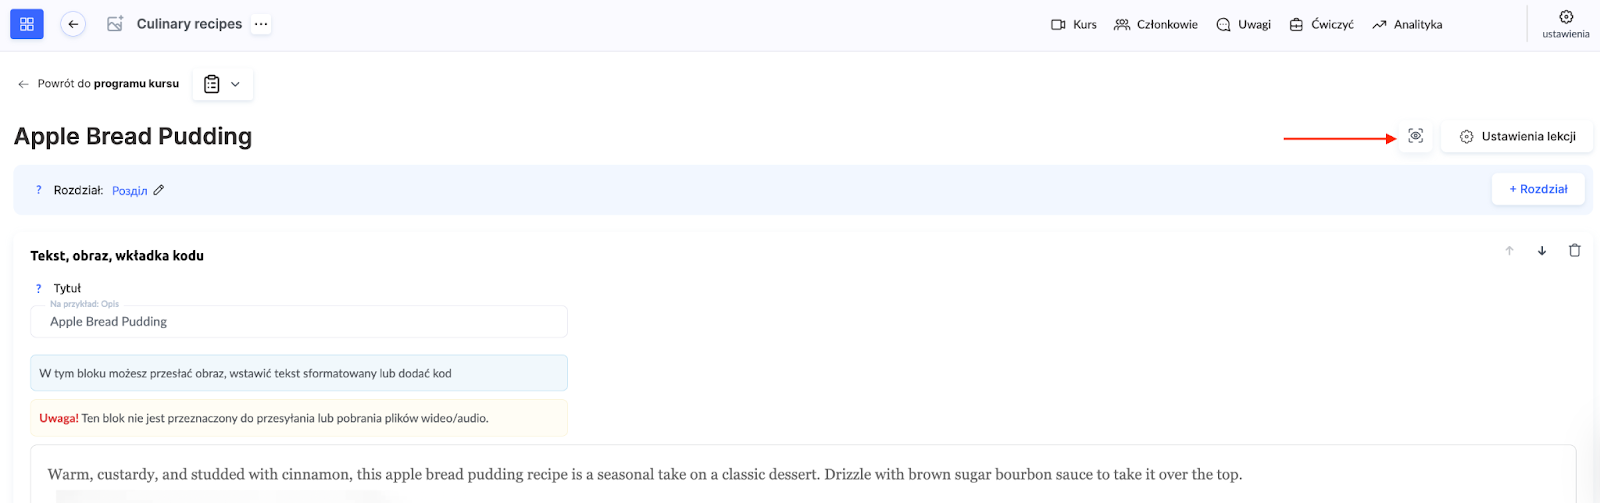Click the back arrow circle button
The width and height of the screenshot is (1600, 503).
[73, 24]
